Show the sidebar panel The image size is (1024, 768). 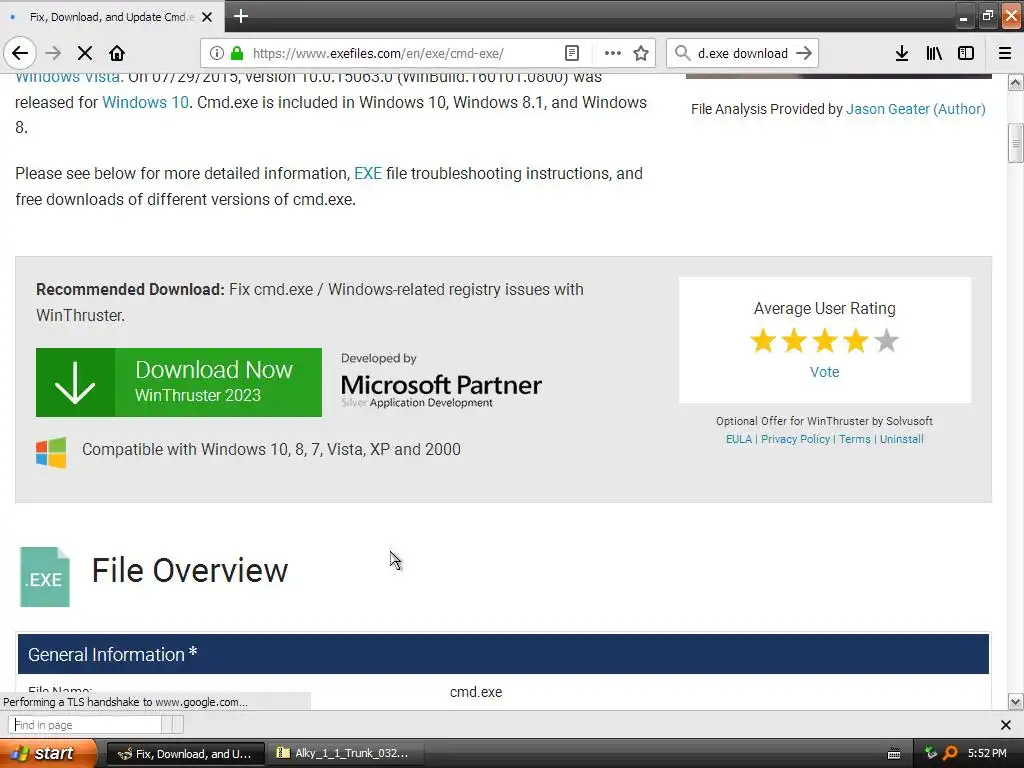[966, 53]
